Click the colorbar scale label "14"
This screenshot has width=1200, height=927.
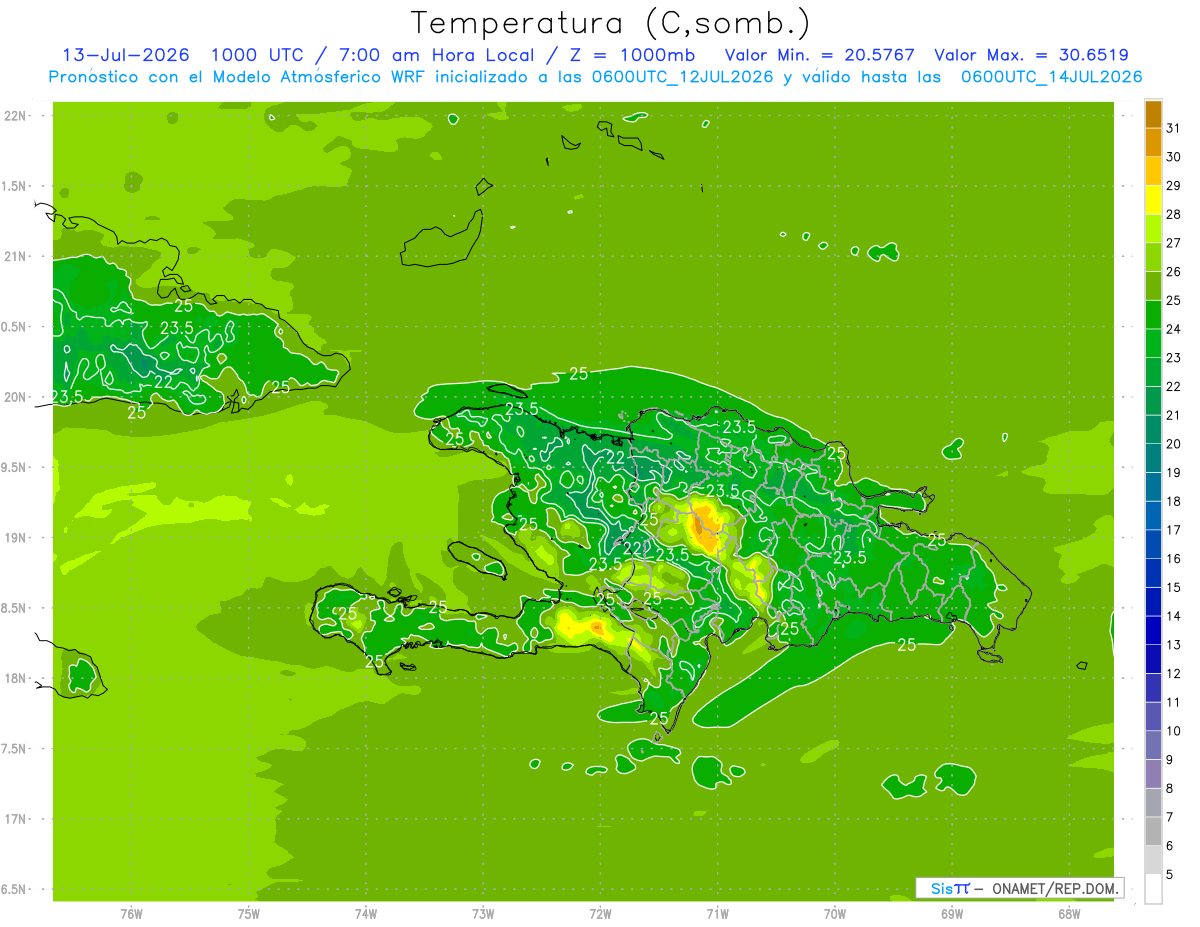coord(1174,616)
